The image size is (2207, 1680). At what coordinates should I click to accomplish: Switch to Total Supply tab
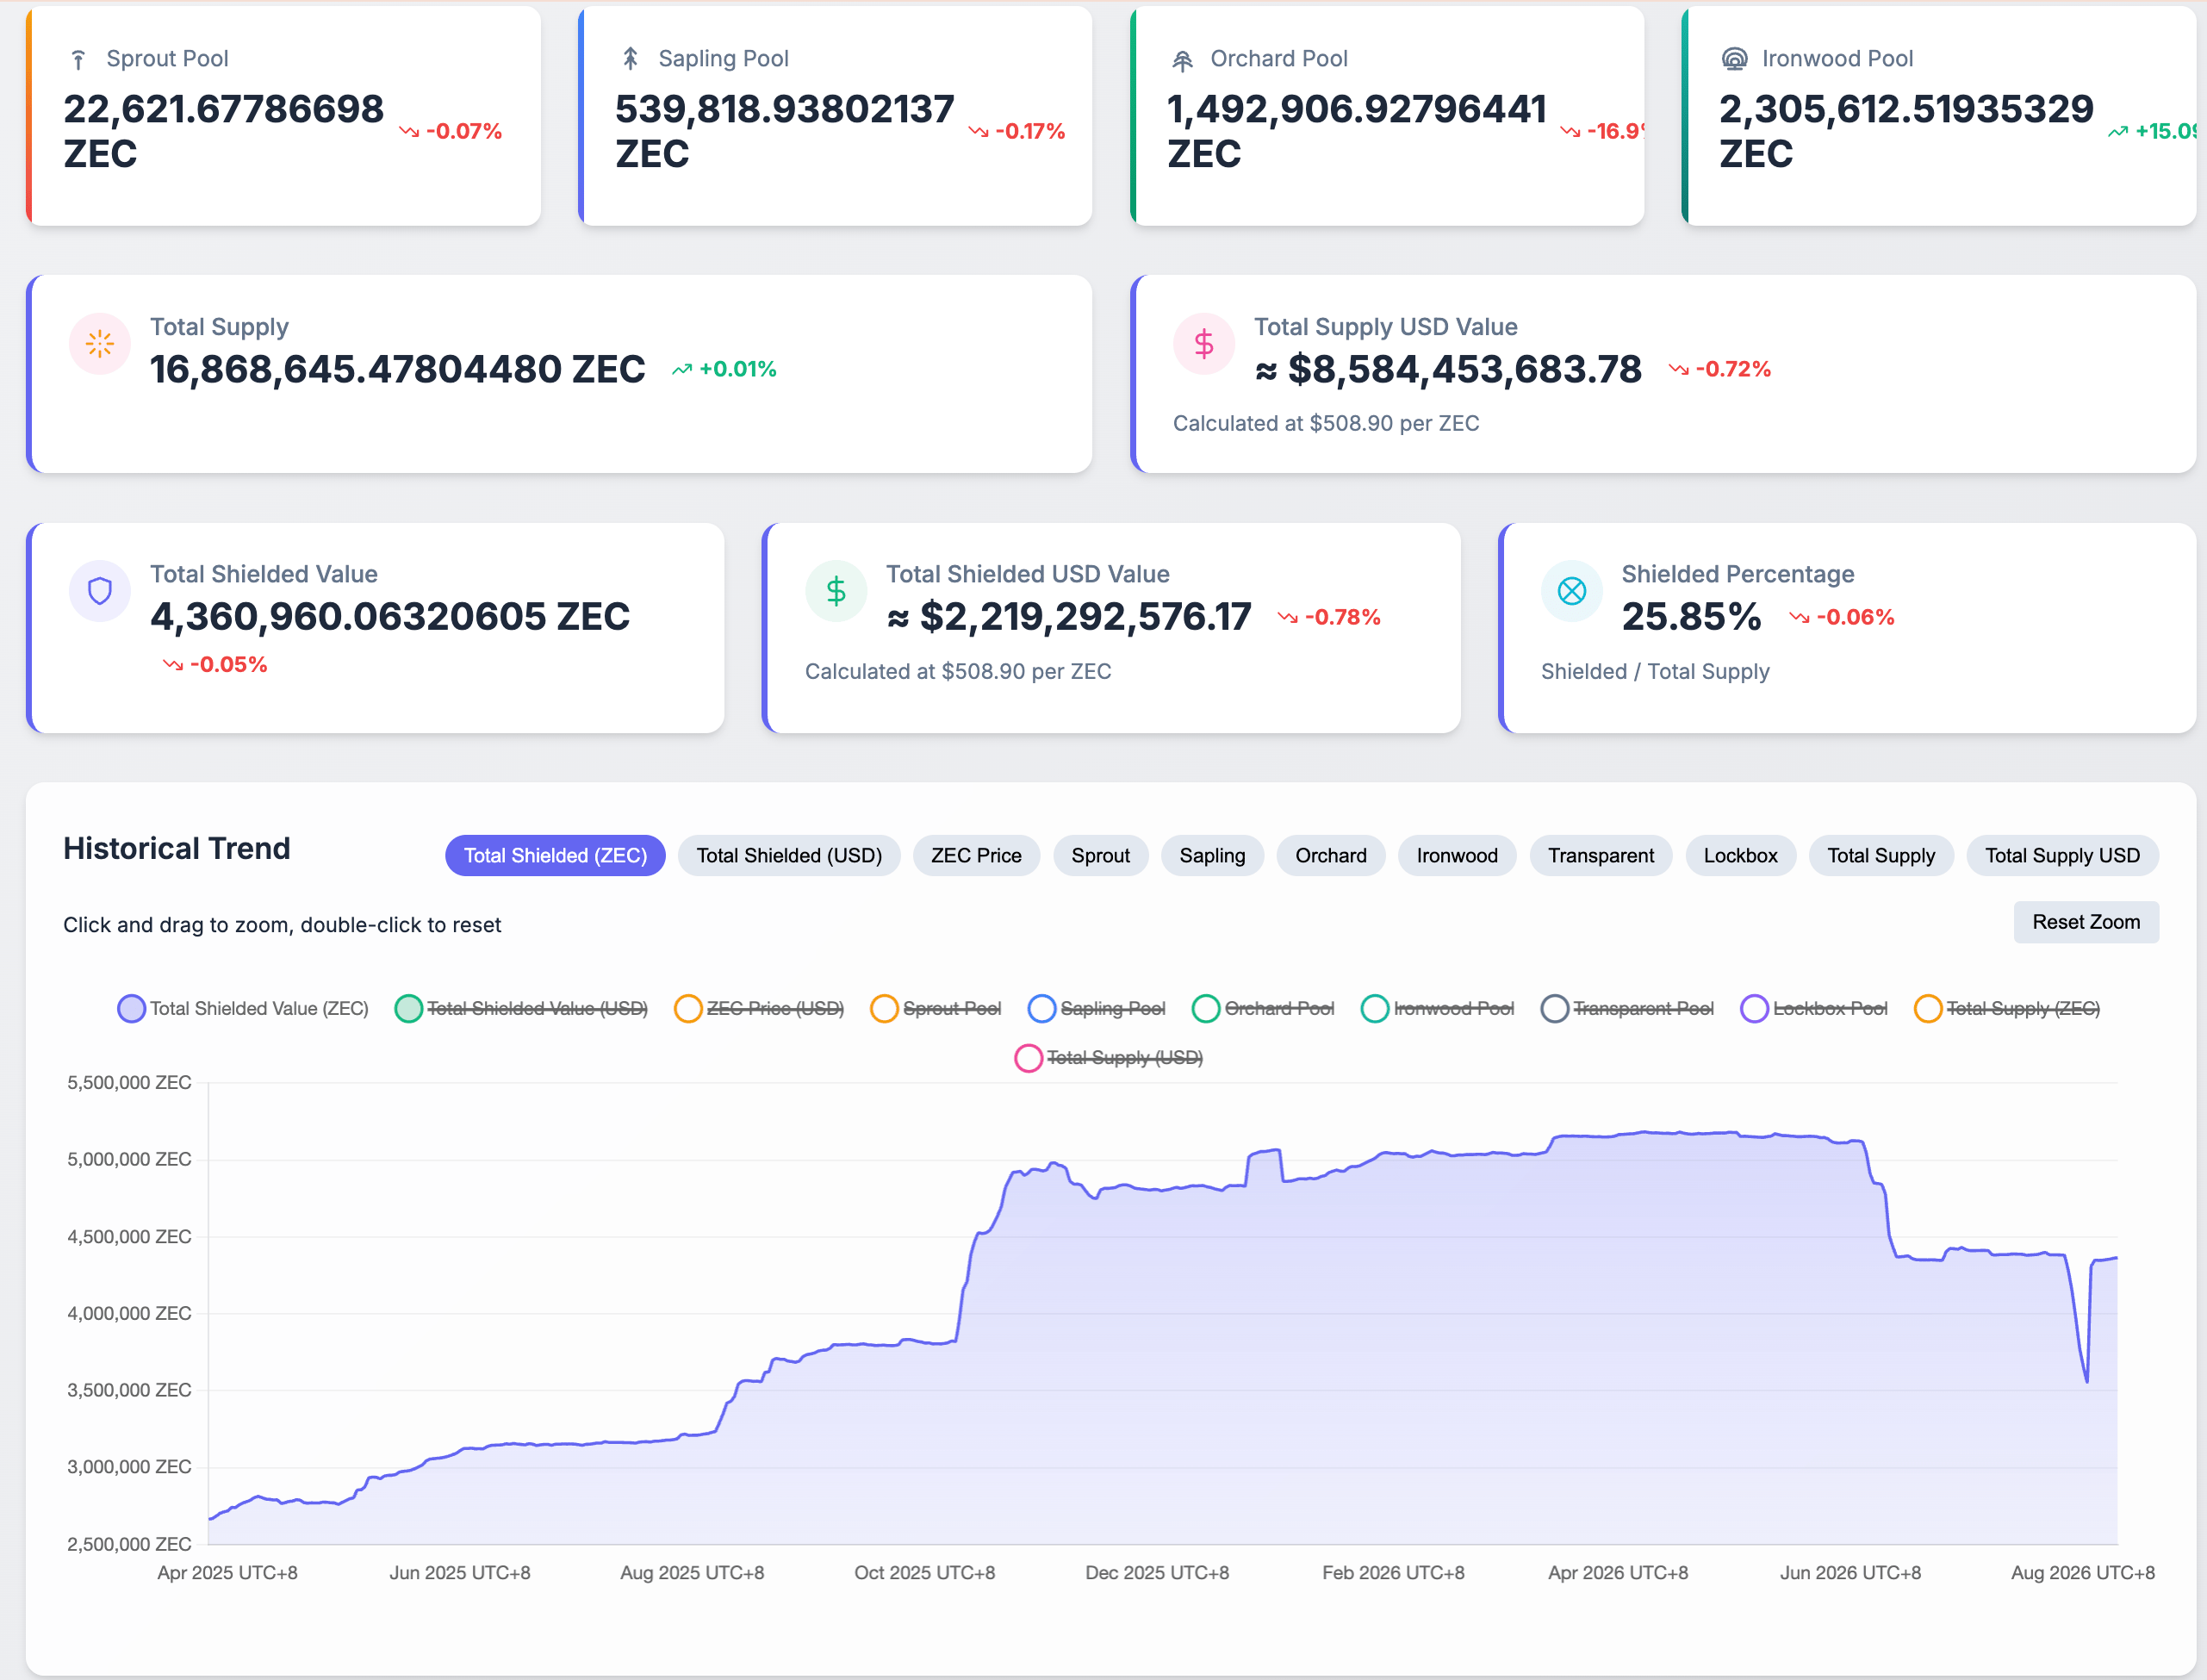(x=1881, y=856)
